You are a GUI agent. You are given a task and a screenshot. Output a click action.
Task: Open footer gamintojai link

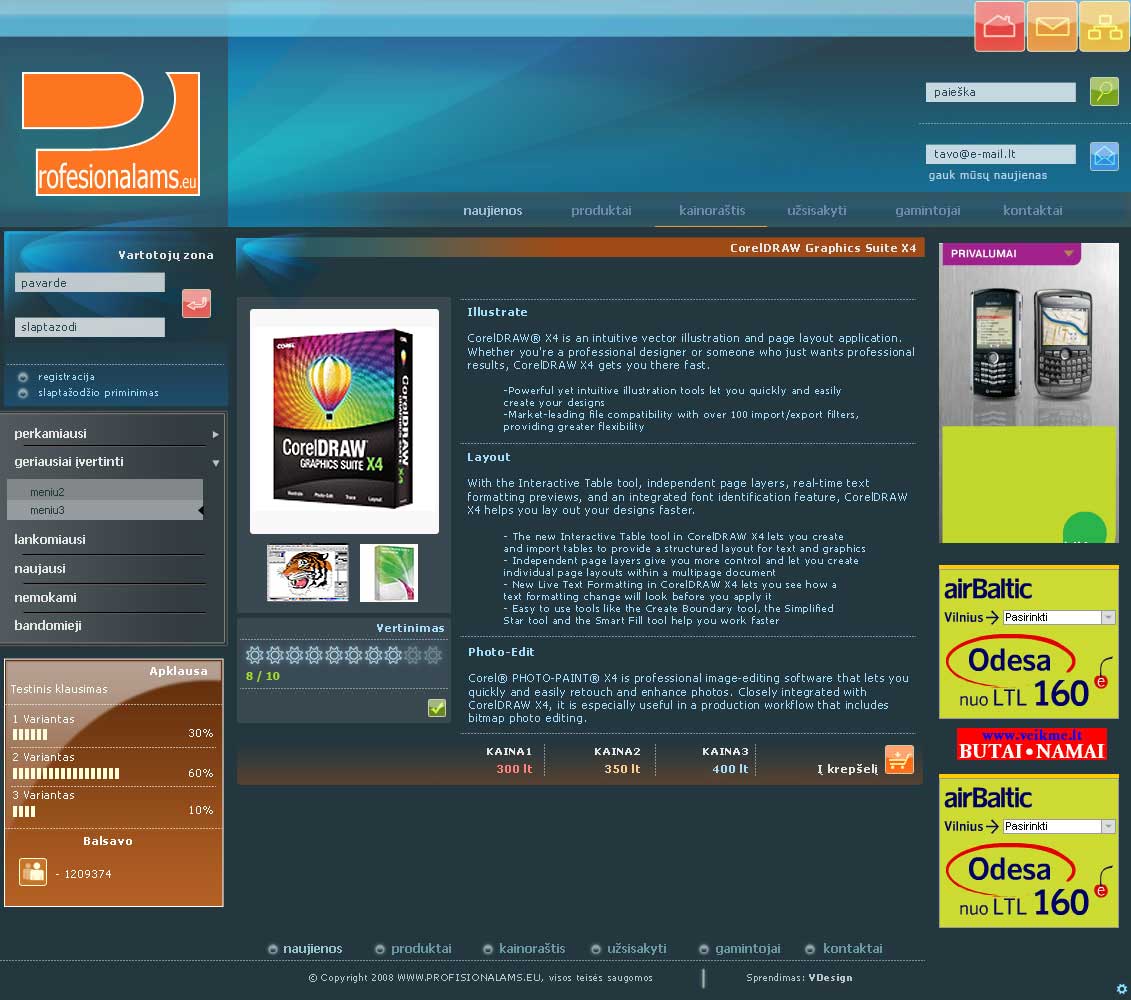tap(747, 949)
